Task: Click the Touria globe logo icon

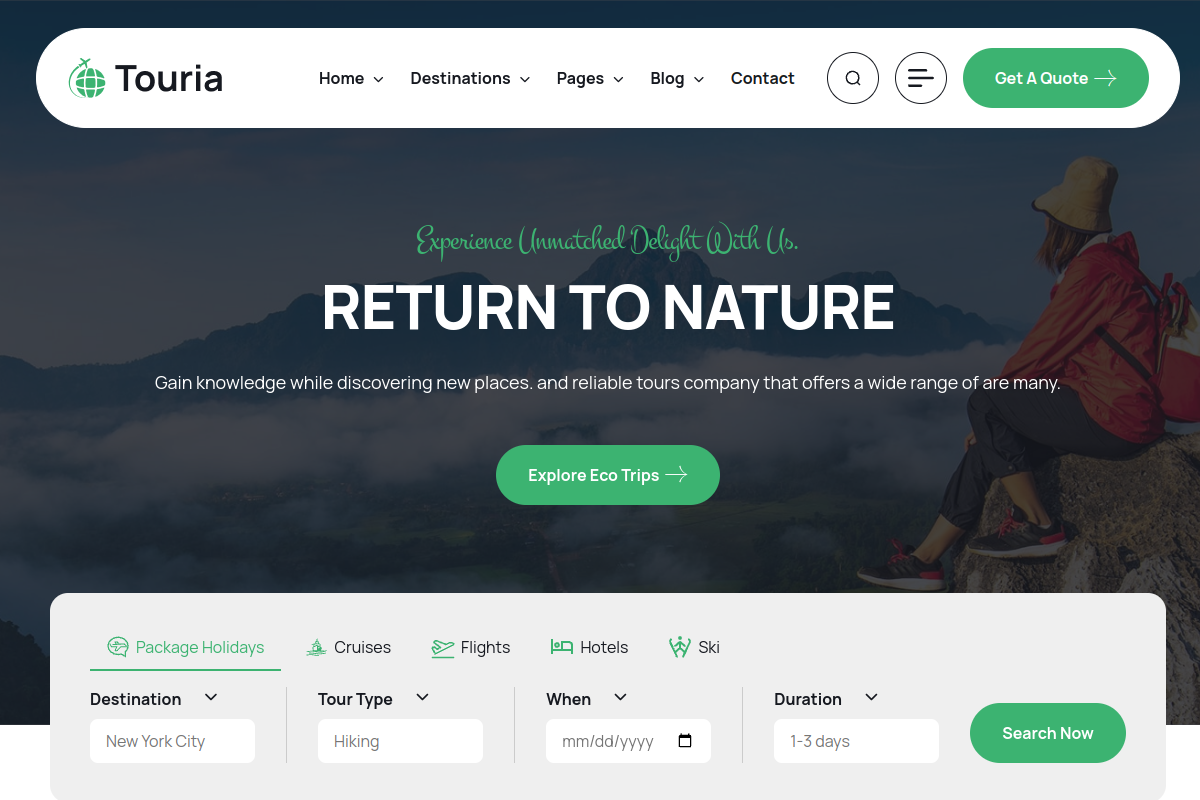Action: [x=87, y=78]
